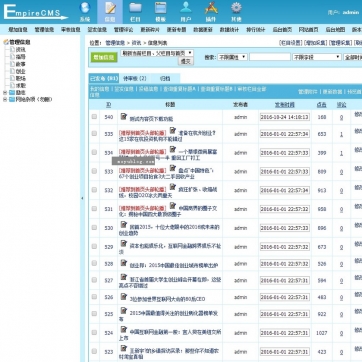
Task: Click the 提交 button under the dropdown
Action: [x=186, y=61]
